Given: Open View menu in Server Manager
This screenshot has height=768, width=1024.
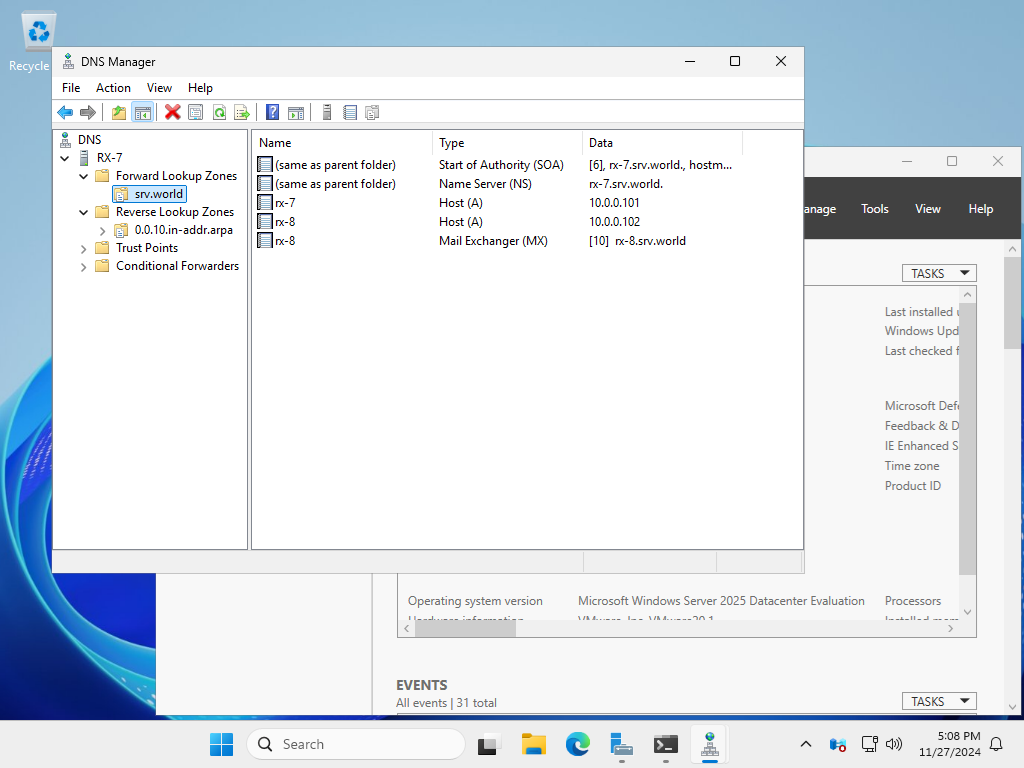Looking at the screenshot, I should click(927, 209).
